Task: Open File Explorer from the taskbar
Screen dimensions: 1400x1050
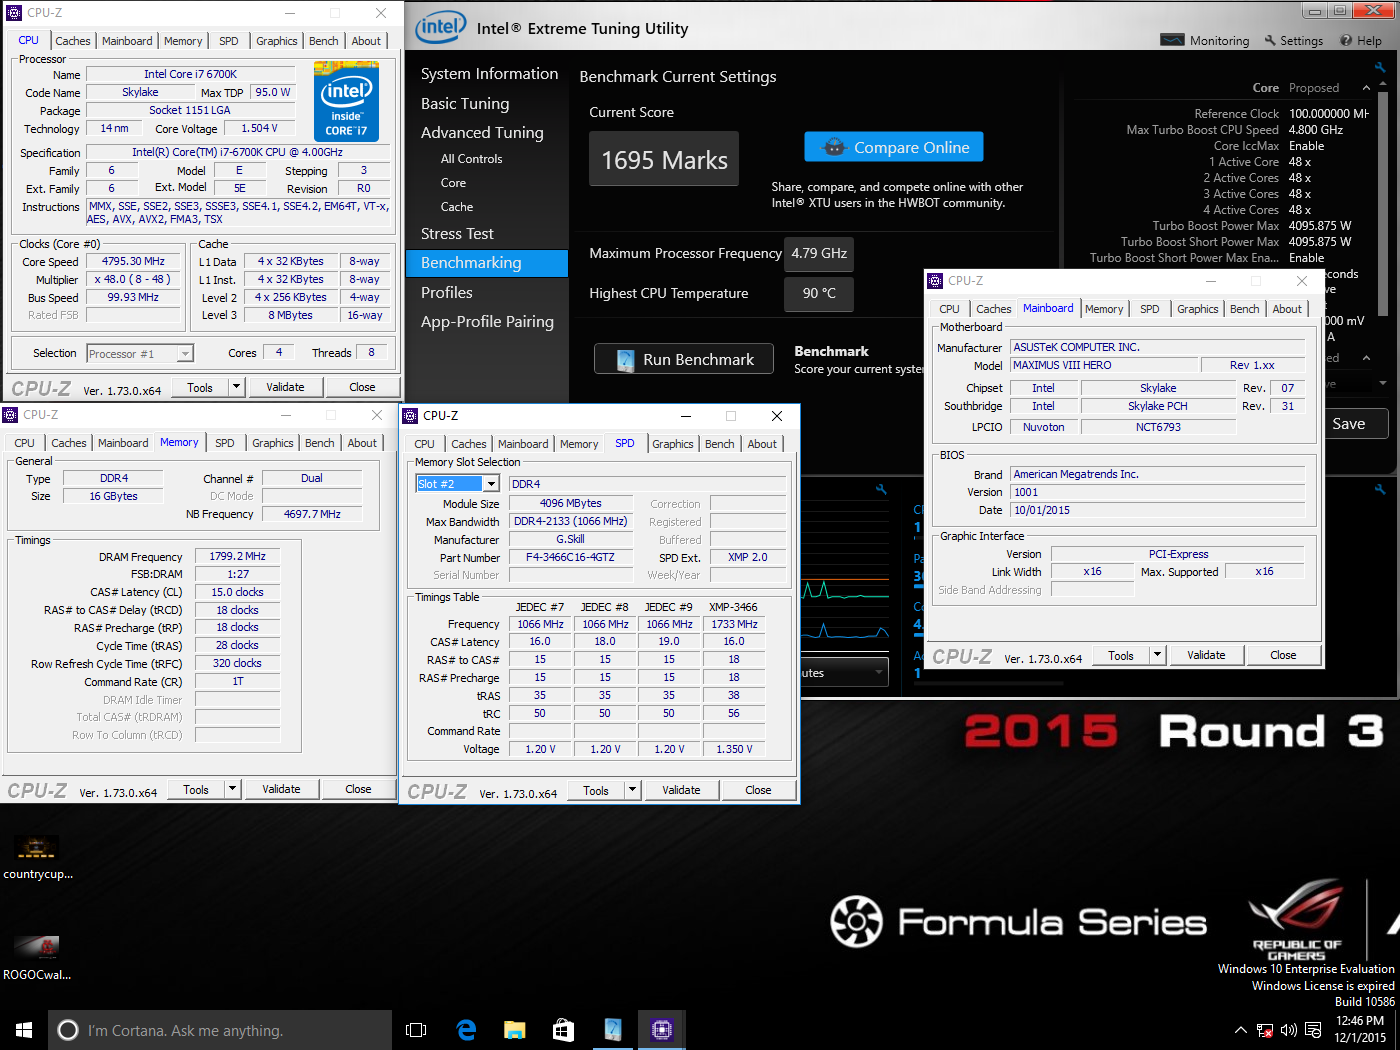Action: pos(515,1030)
